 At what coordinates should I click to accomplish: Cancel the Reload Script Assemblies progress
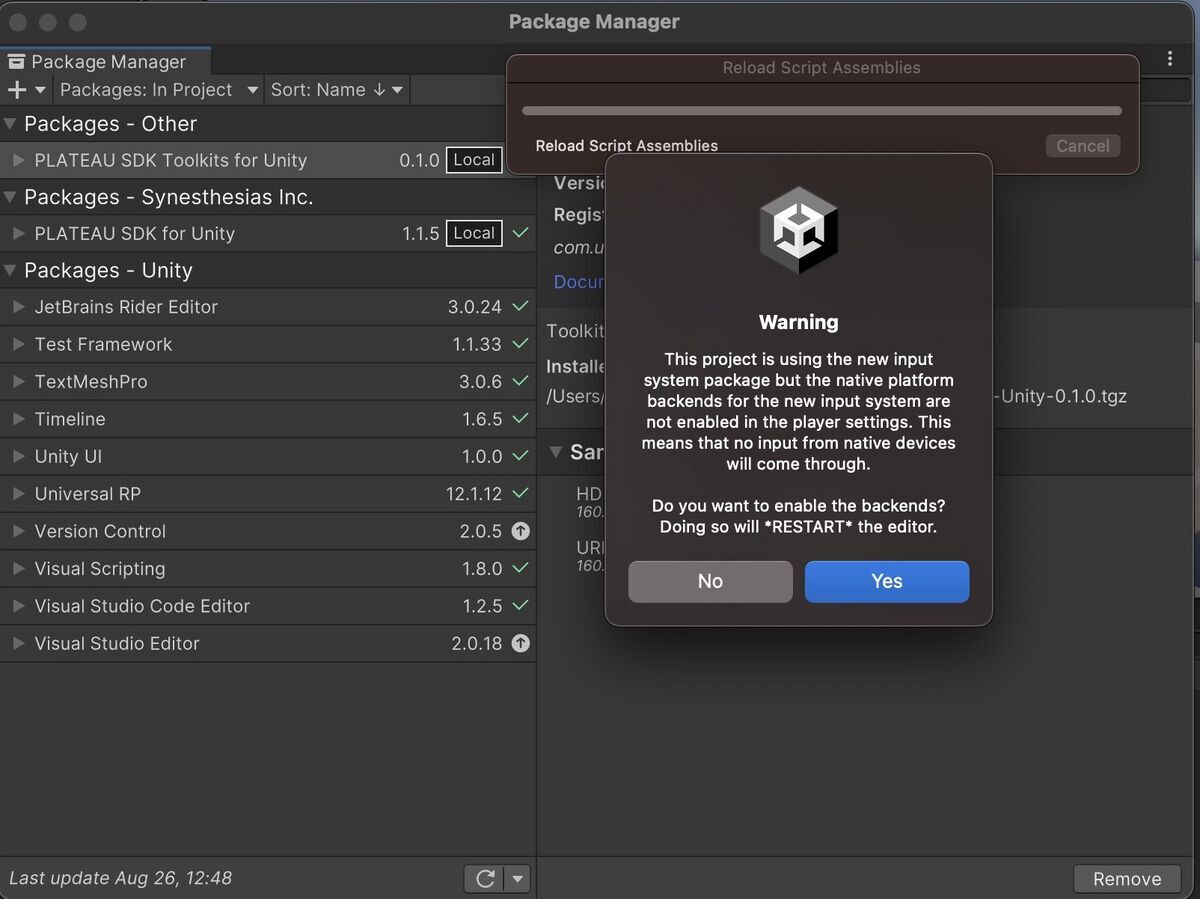click(1083, 146)
